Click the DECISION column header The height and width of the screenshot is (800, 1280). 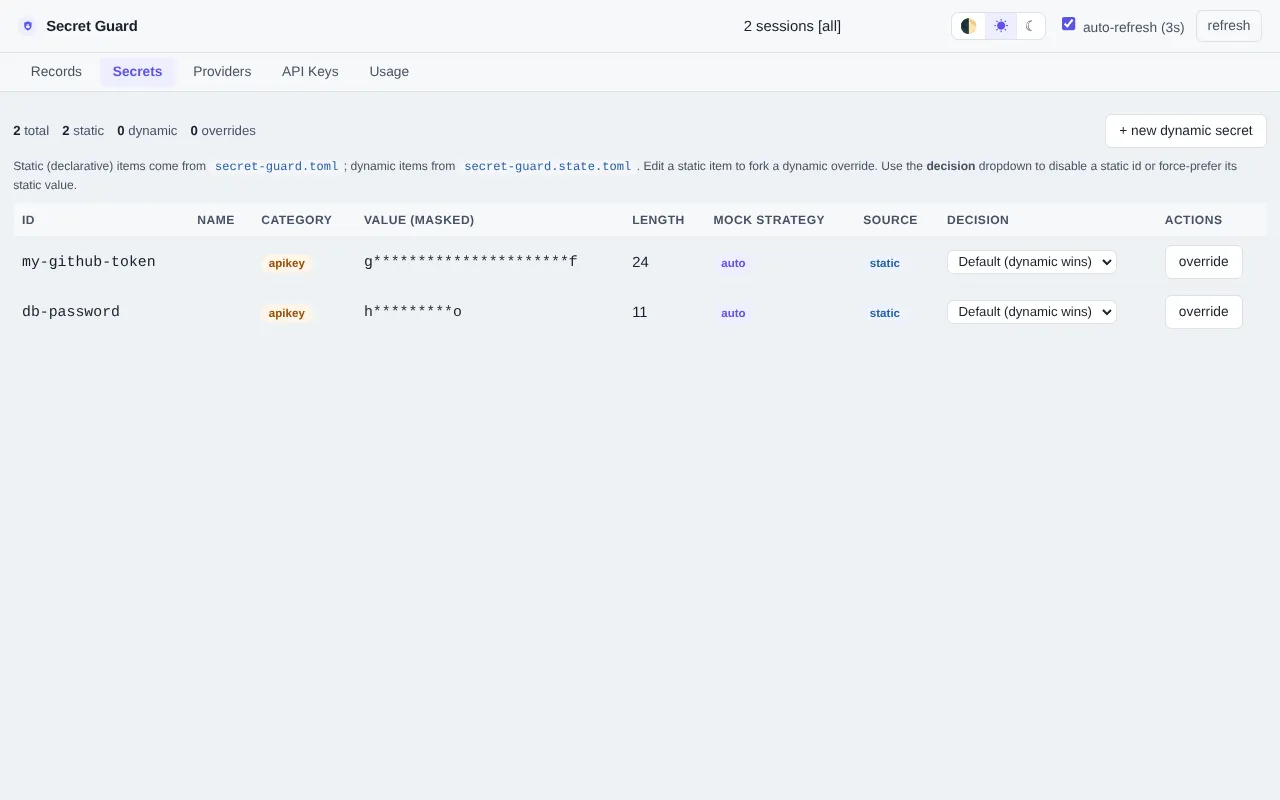click(978, 220)
